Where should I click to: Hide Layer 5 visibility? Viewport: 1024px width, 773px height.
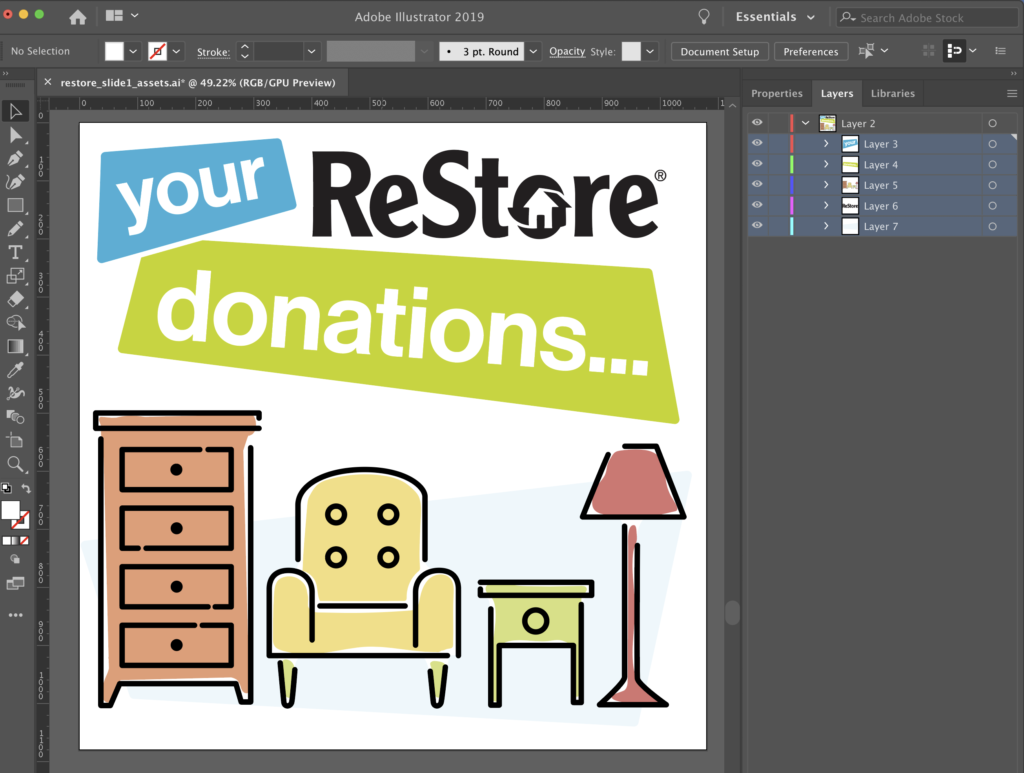[757, 184]
